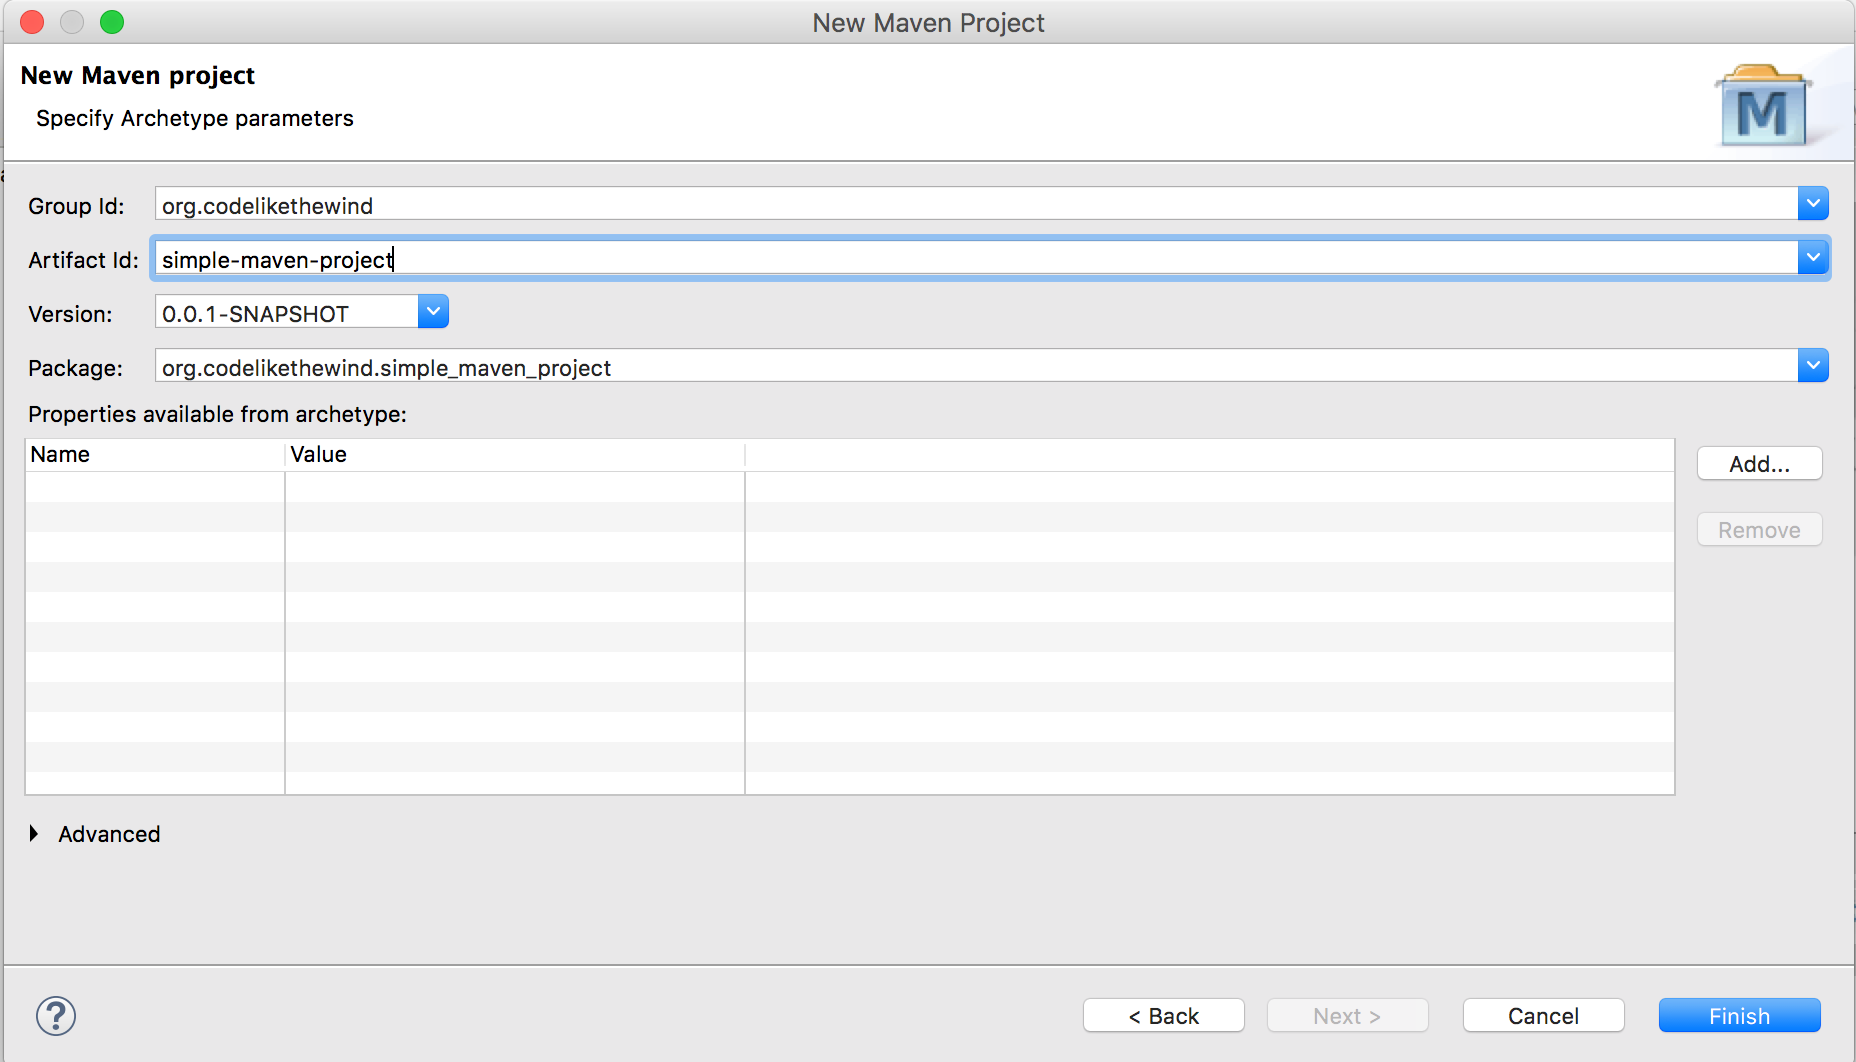This screenshot has height=1062, width=1856.
Task: Open the Artifact Id dropdown arrow
Action: point(1813,258)
